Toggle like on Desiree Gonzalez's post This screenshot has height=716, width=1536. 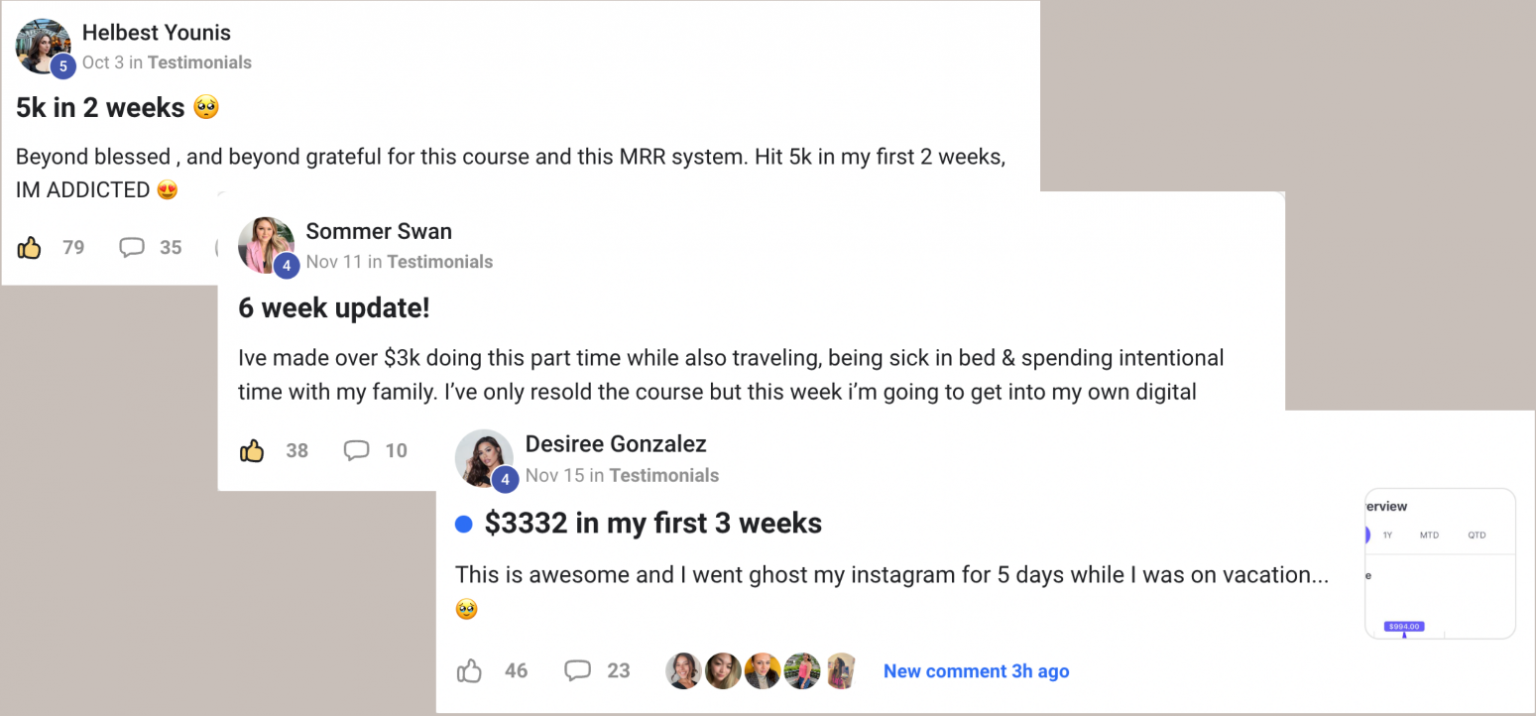(468, 671)
